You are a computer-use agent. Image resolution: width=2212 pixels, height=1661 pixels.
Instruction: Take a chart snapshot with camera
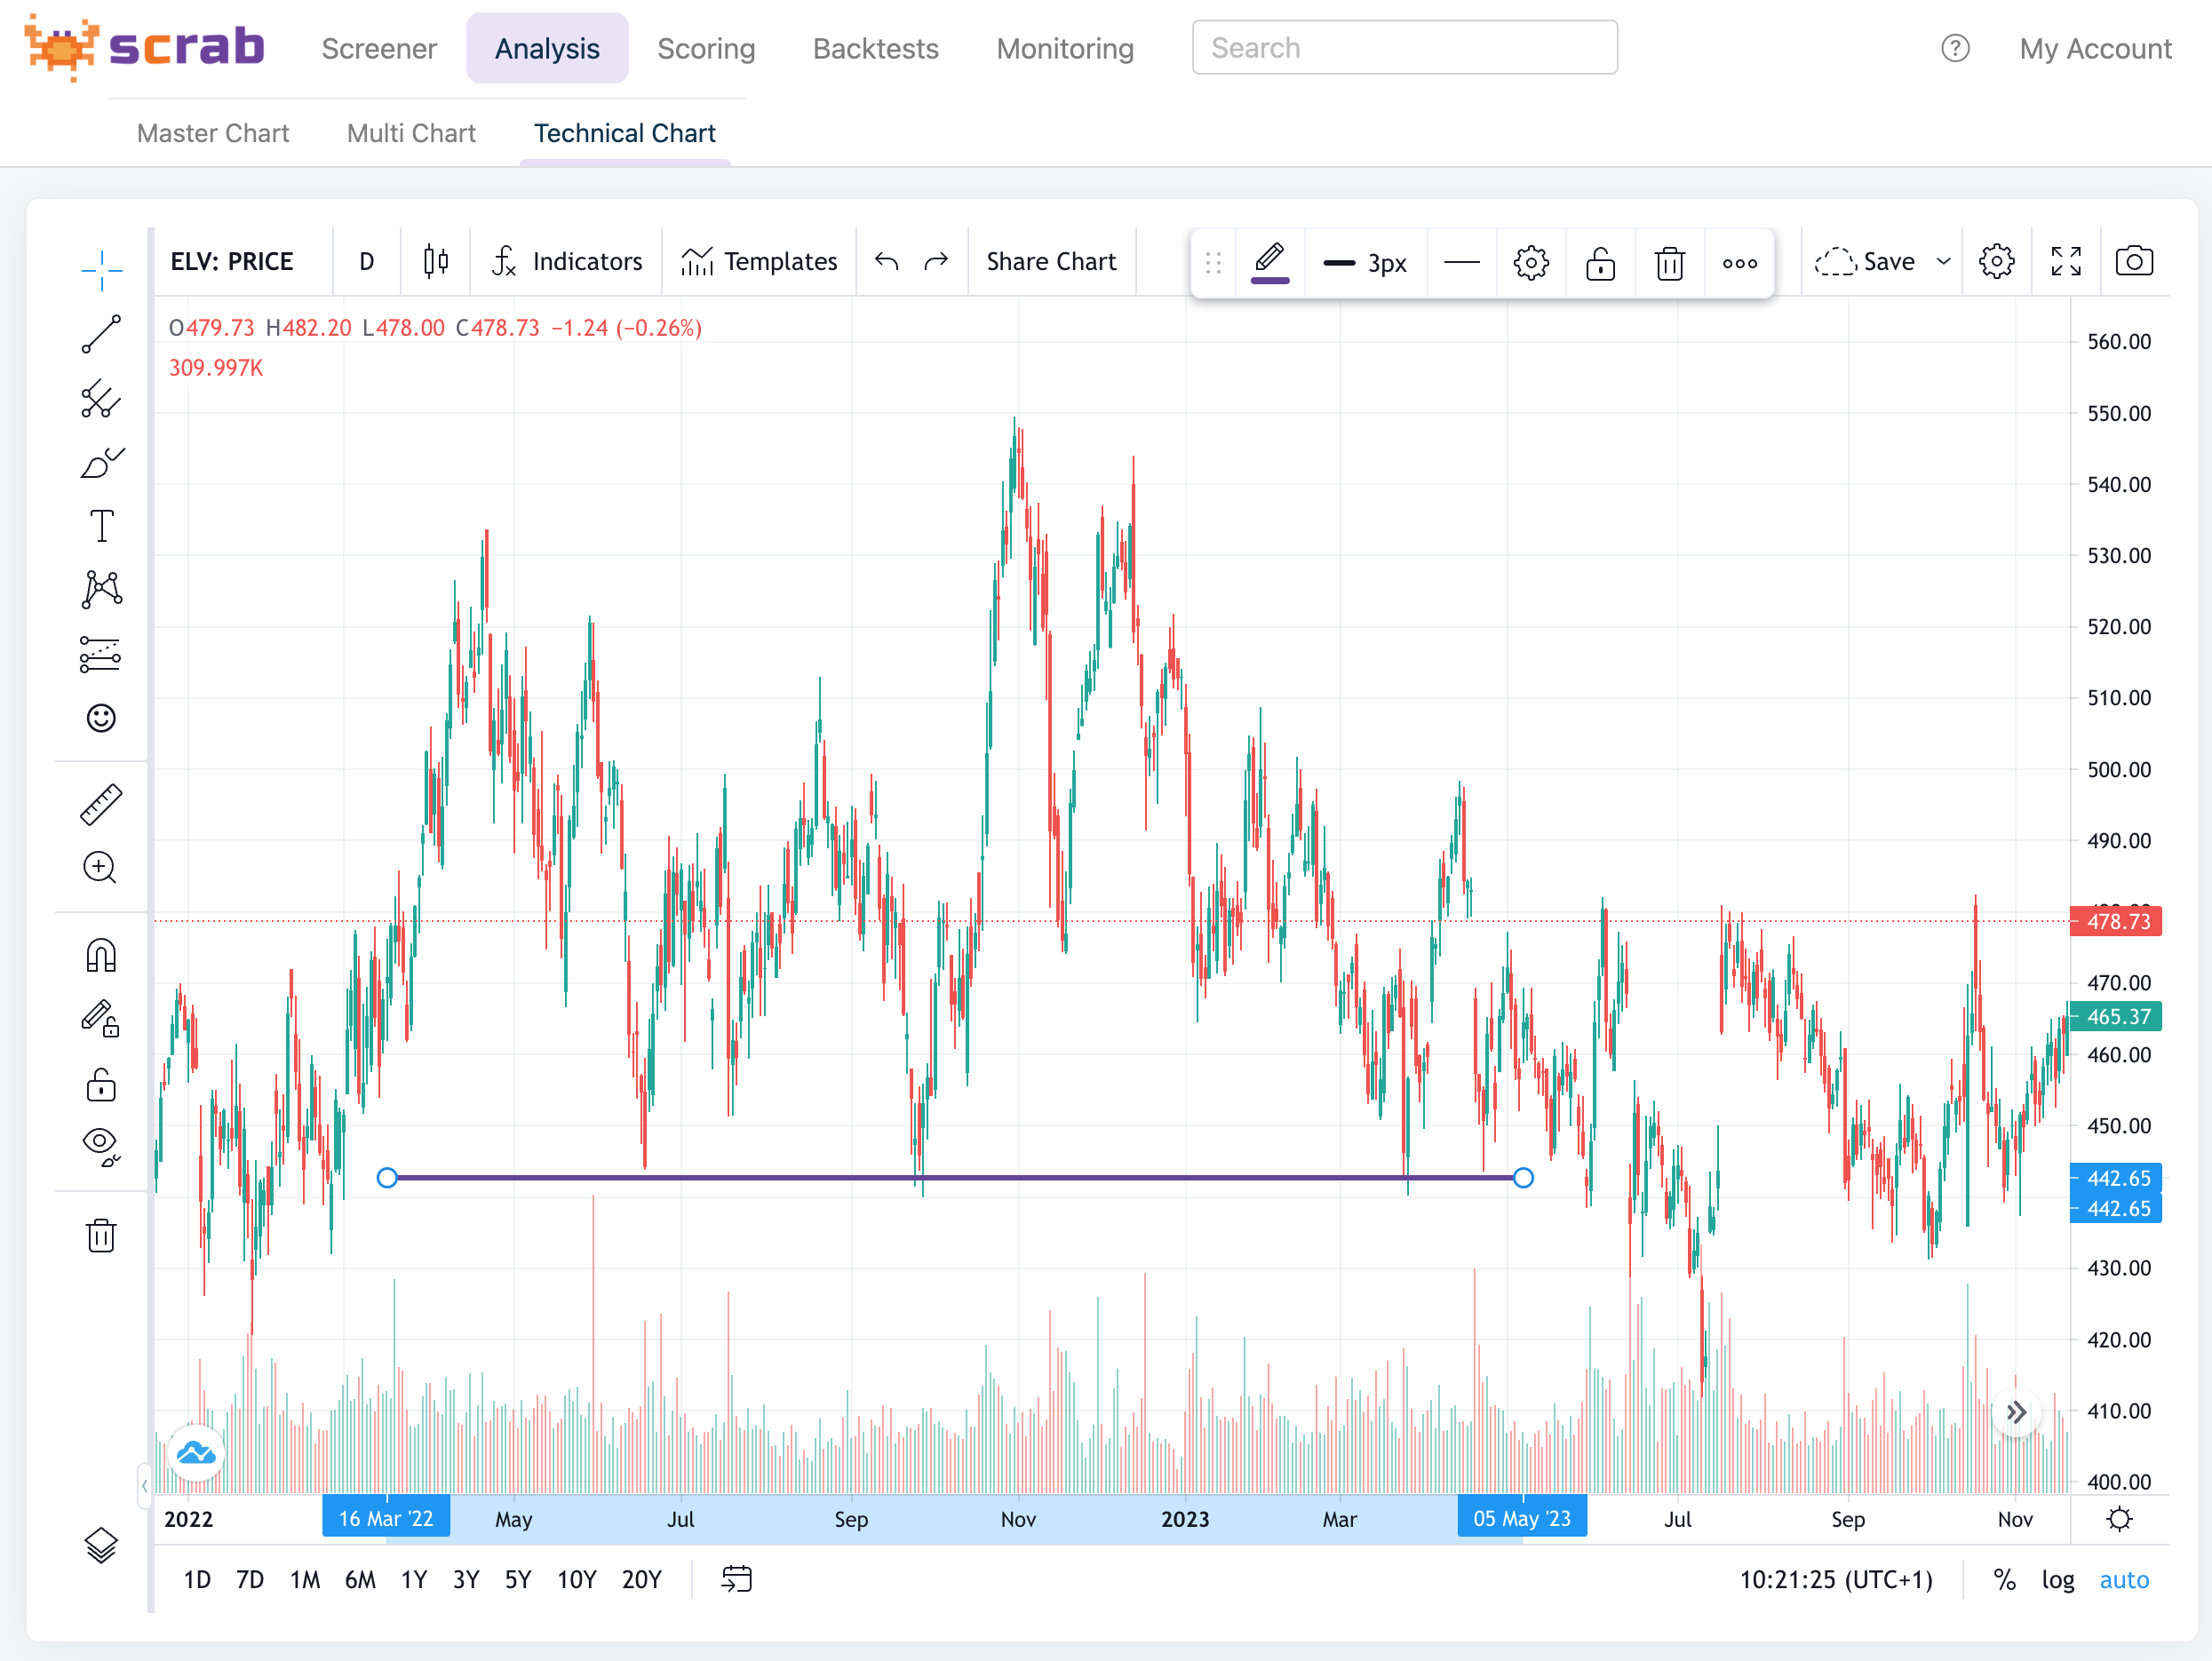point(2134,262)
